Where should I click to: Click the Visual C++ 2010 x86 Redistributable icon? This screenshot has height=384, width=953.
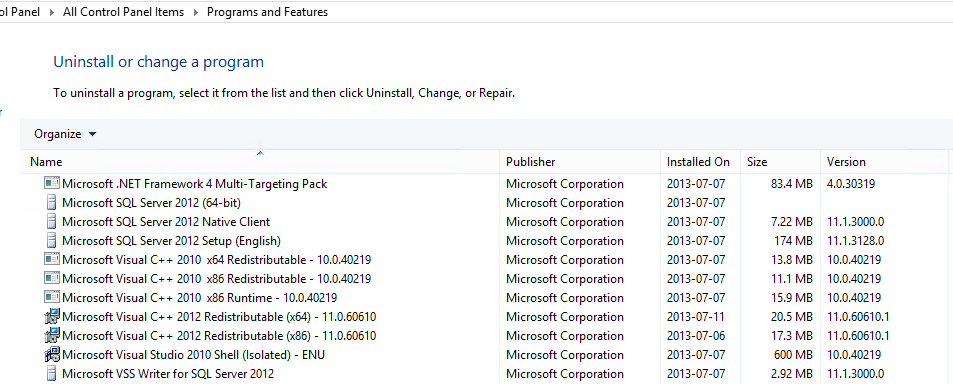coord(52,278)
